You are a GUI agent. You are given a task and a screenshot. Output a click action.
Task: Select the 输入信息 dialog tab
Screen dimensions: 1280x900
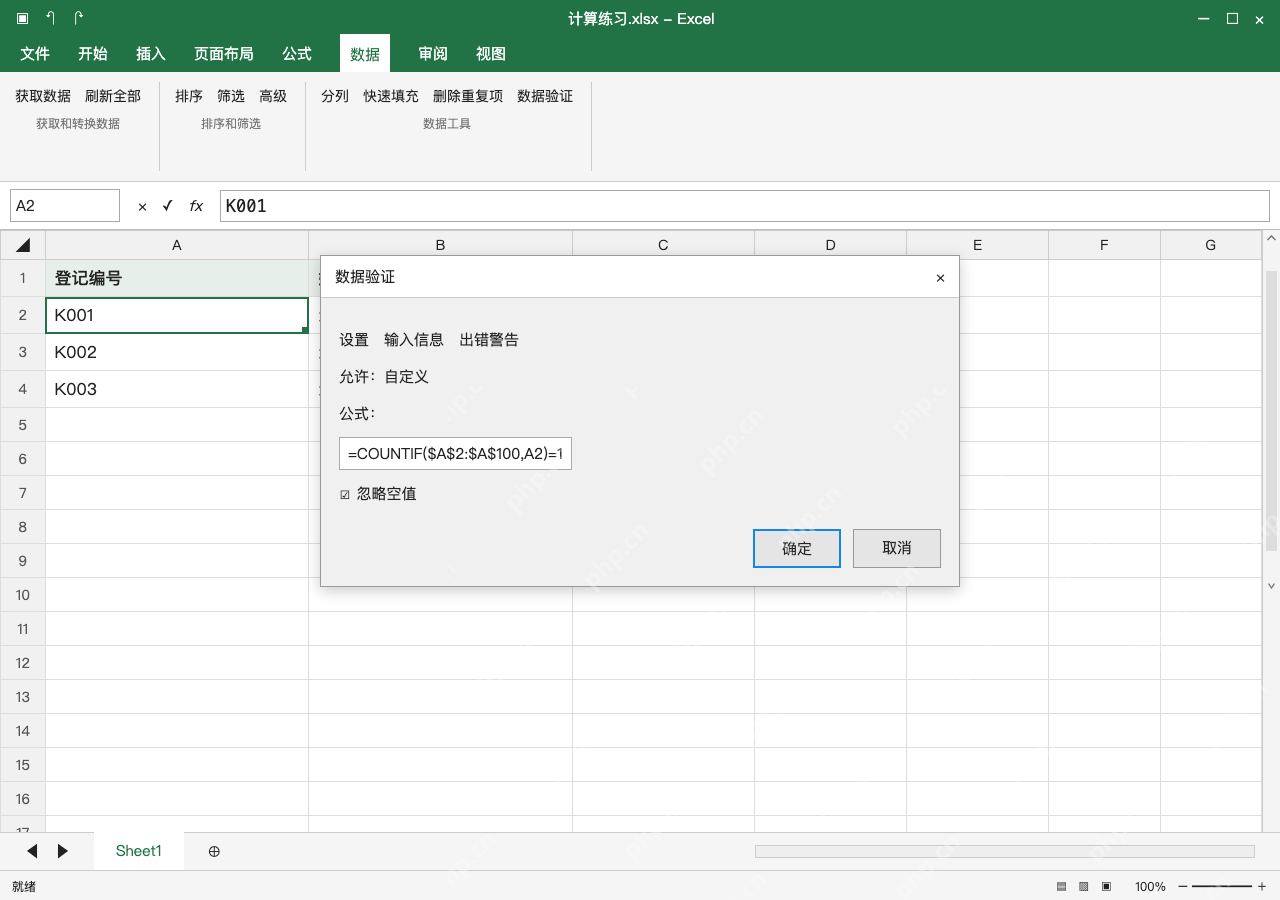click(x=414, y=340)
